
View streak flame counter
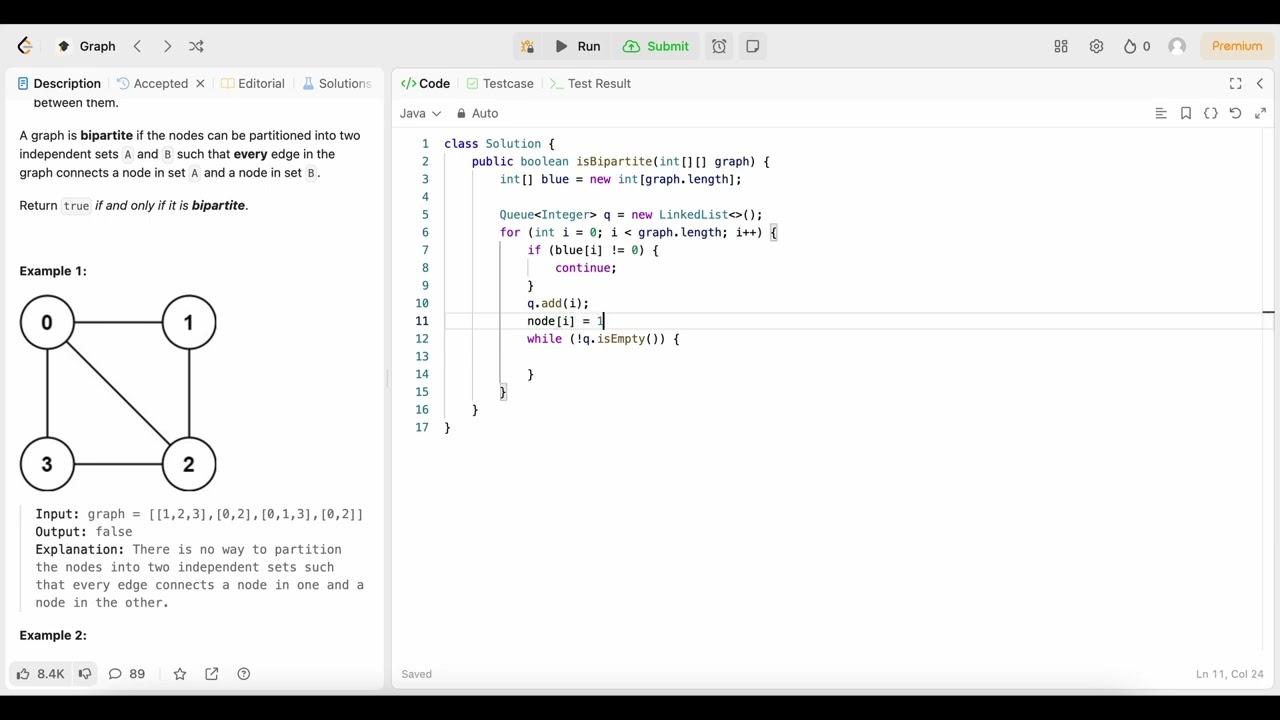point(1136,46)
